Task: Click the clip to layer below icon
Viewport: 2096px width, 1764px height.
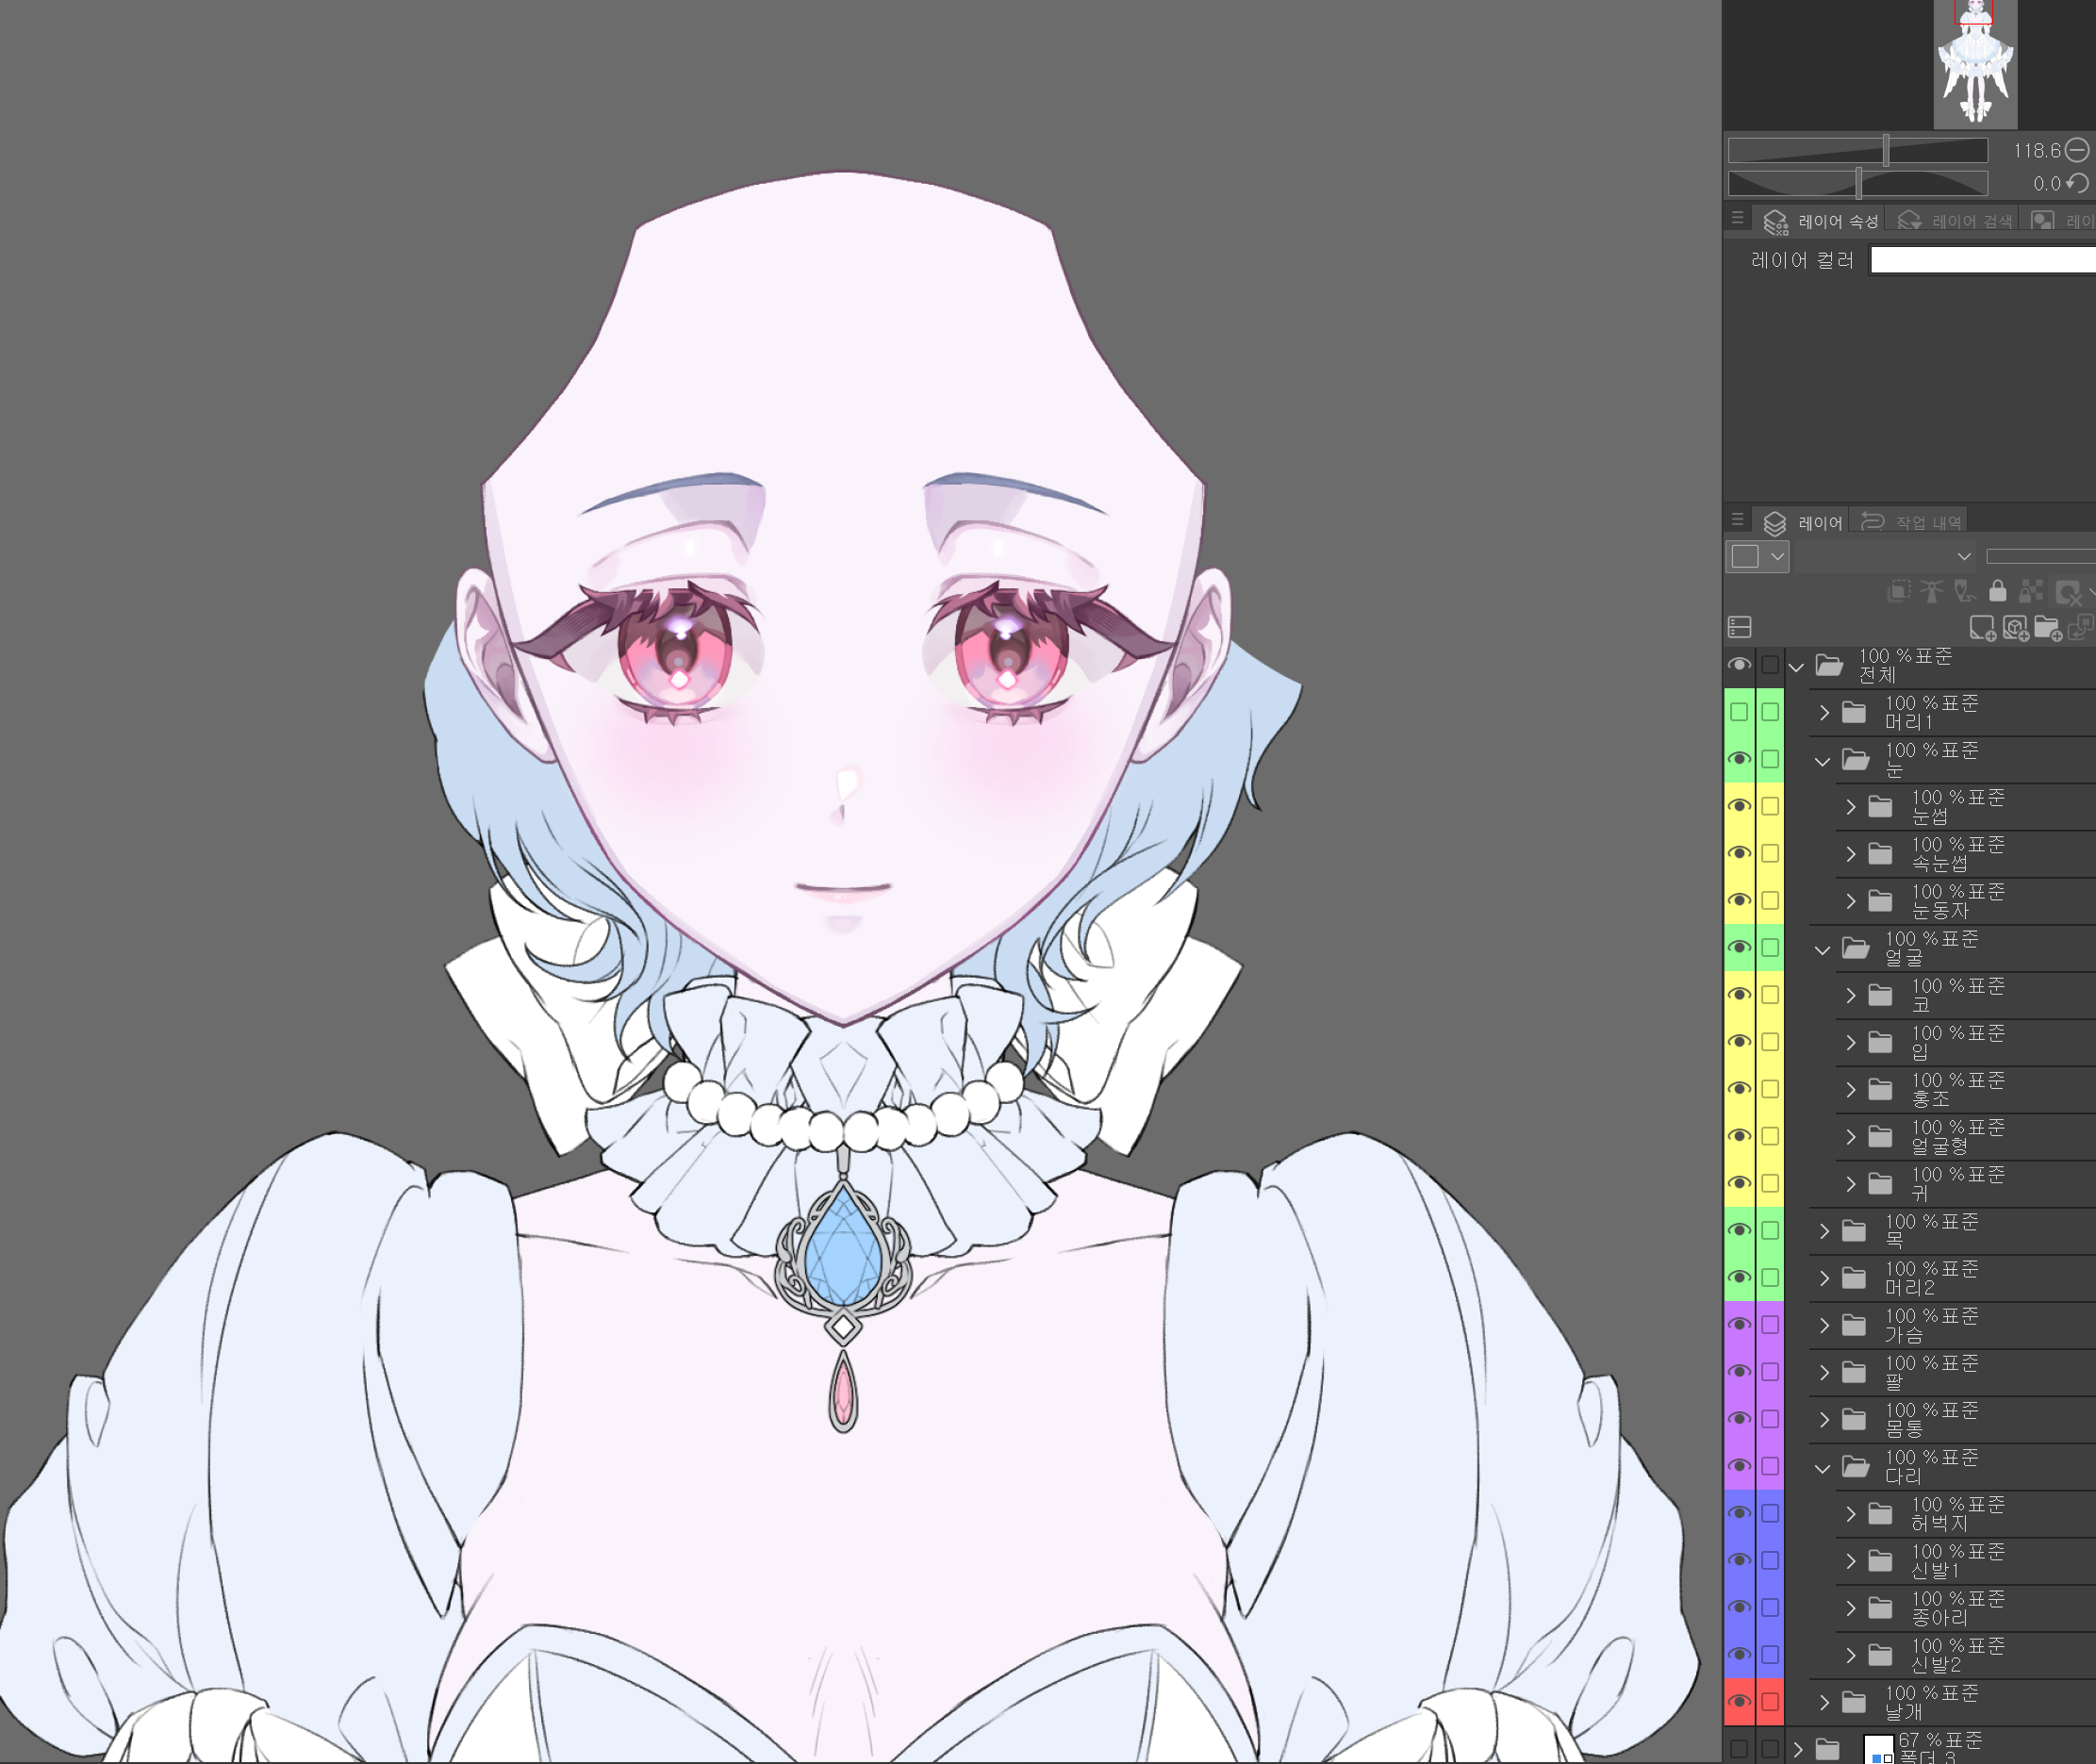Action: 1898,591
